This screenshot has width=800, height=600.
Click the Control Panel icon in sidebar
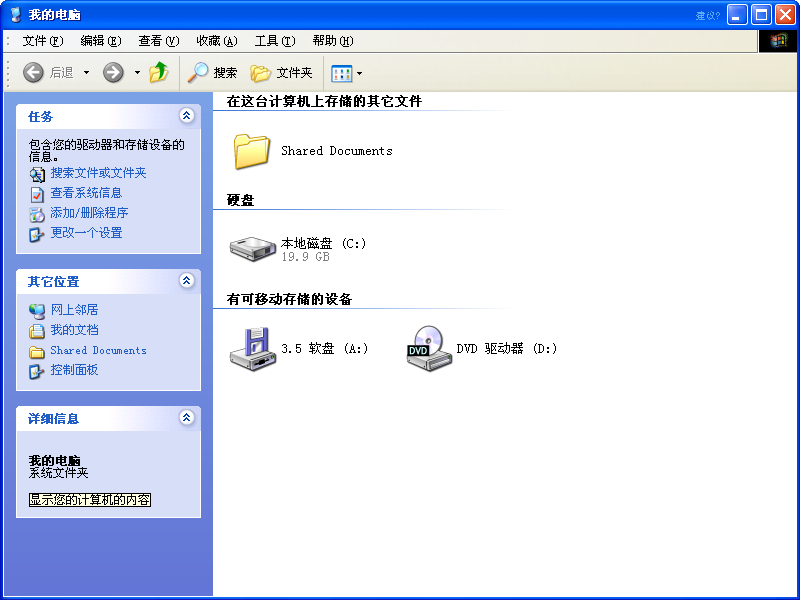pos(37,371)
